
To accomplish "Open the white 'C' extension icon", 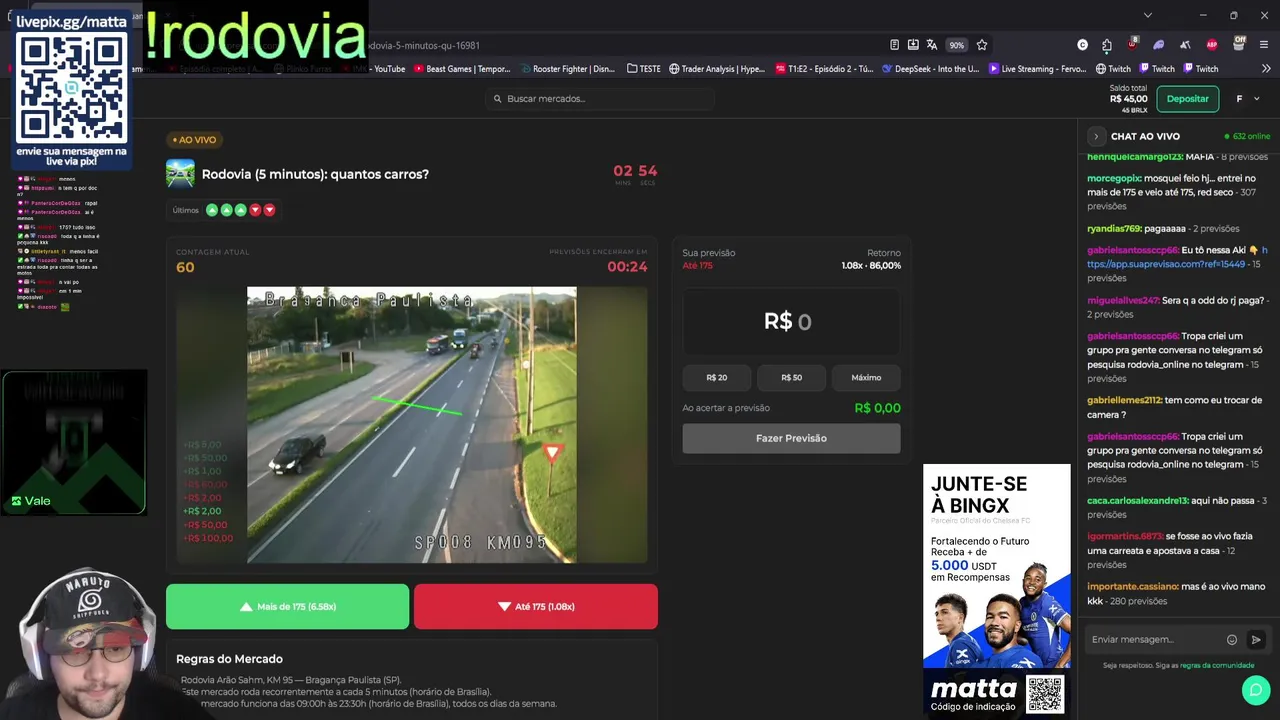I will pos(1082,45).
